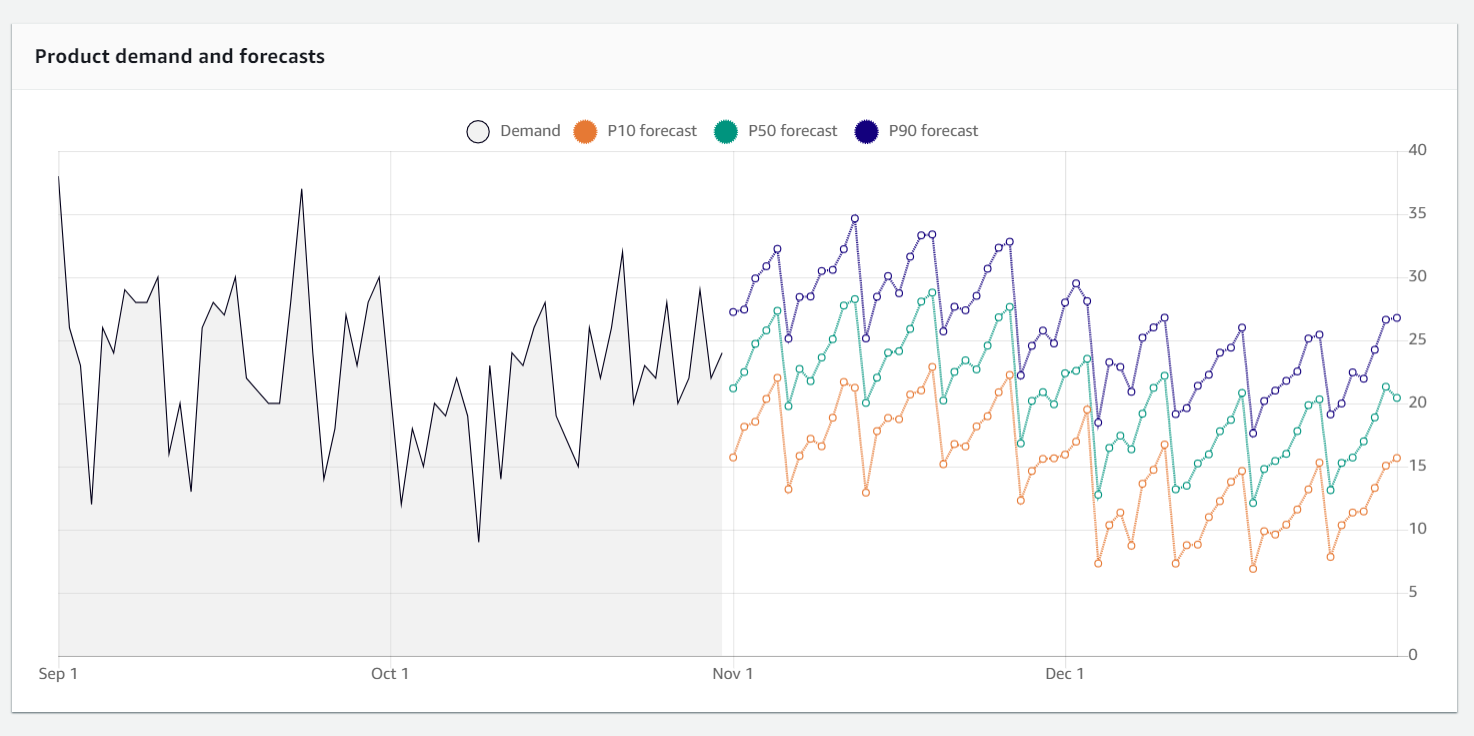Select the highest P90 forecast data point
This screenshot has height=736, width=1474.
(854, 218)
